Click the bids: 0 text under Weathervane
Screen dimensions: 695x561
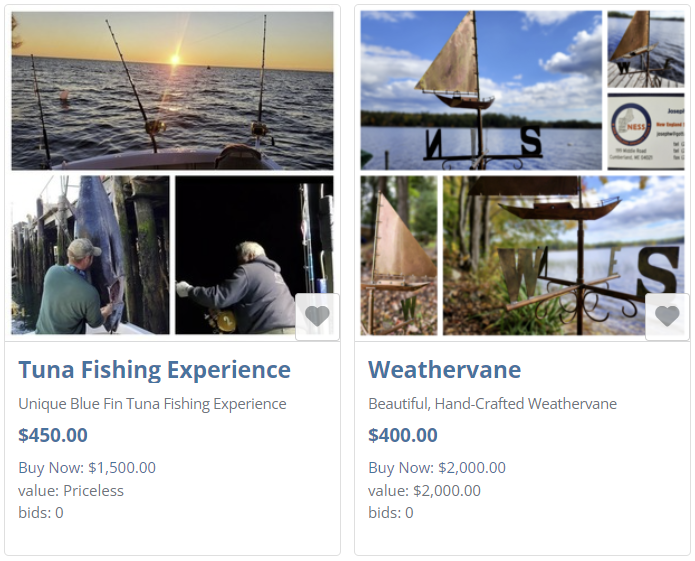390,512
